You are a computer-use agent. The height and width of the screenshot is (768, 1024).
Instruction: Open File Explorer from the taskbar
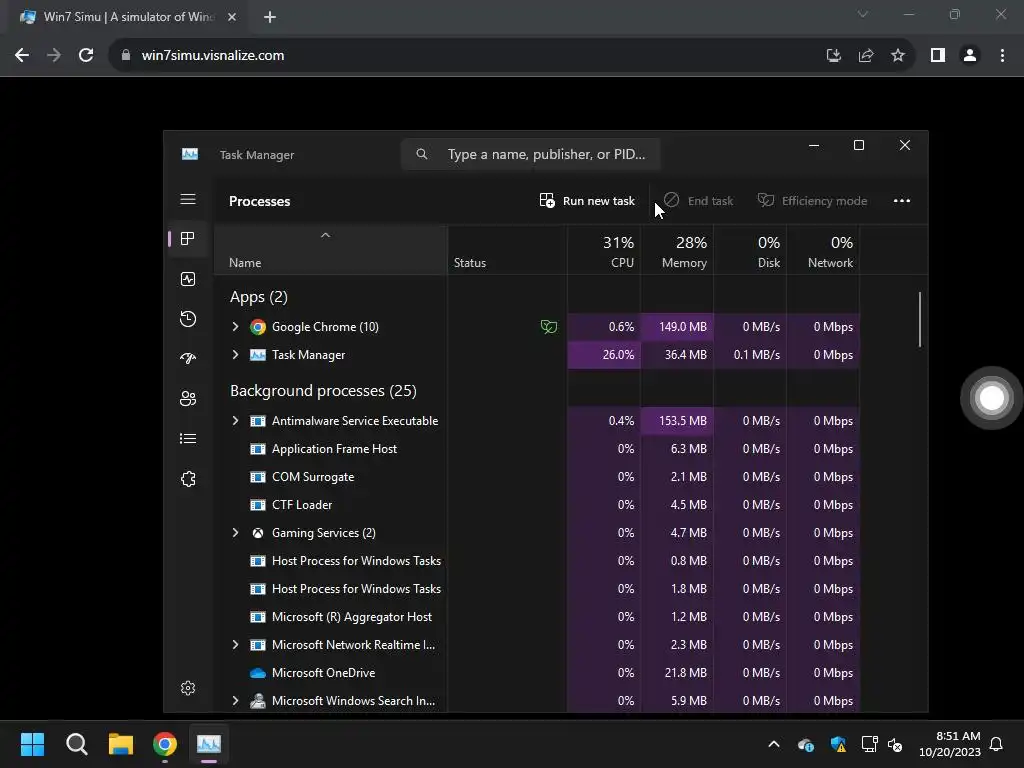(121, 744)
